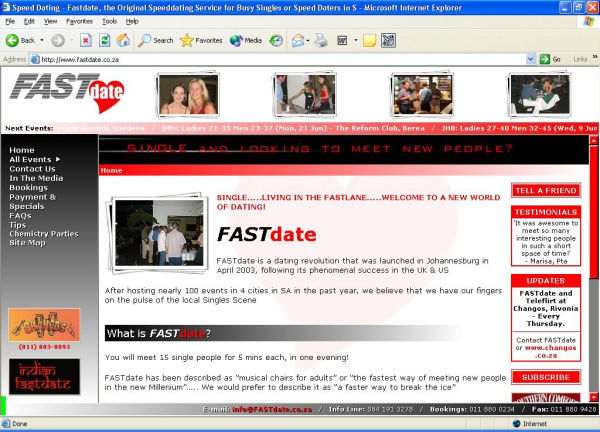The image size is (600, 432).
Task: Open the View menu
Action: click(50, 21)
